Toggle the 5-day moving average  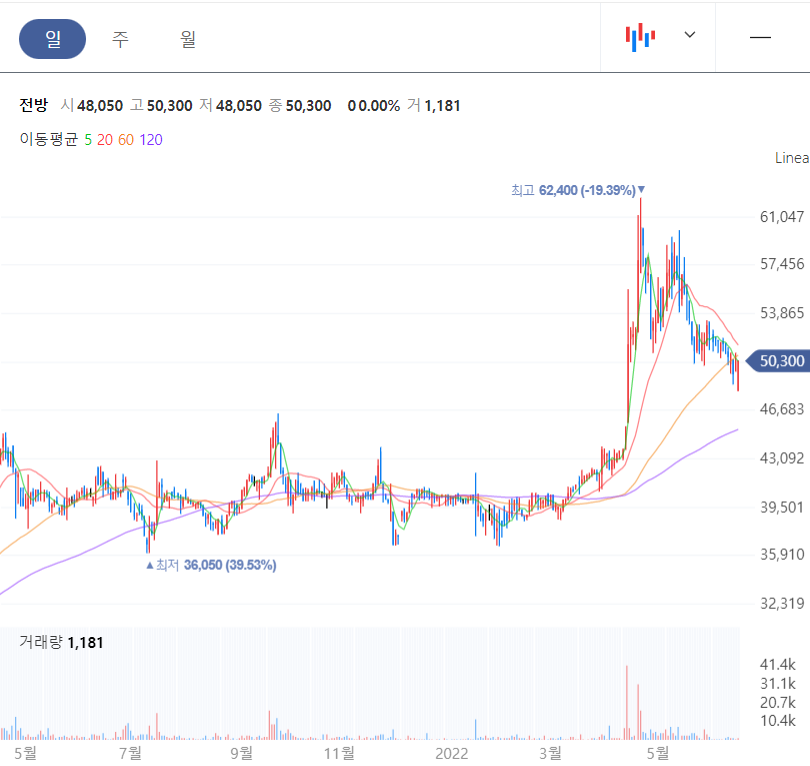[x=88, y=140]
